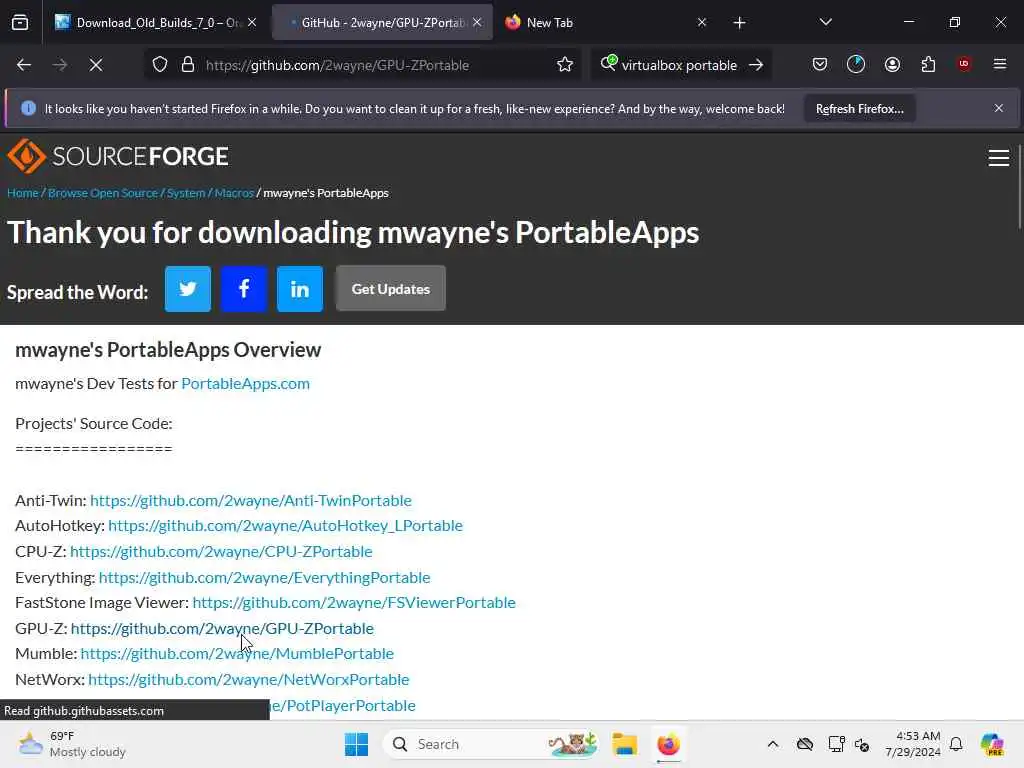
Task: Click the Get Updates button
Action: (x=391, y=289)
